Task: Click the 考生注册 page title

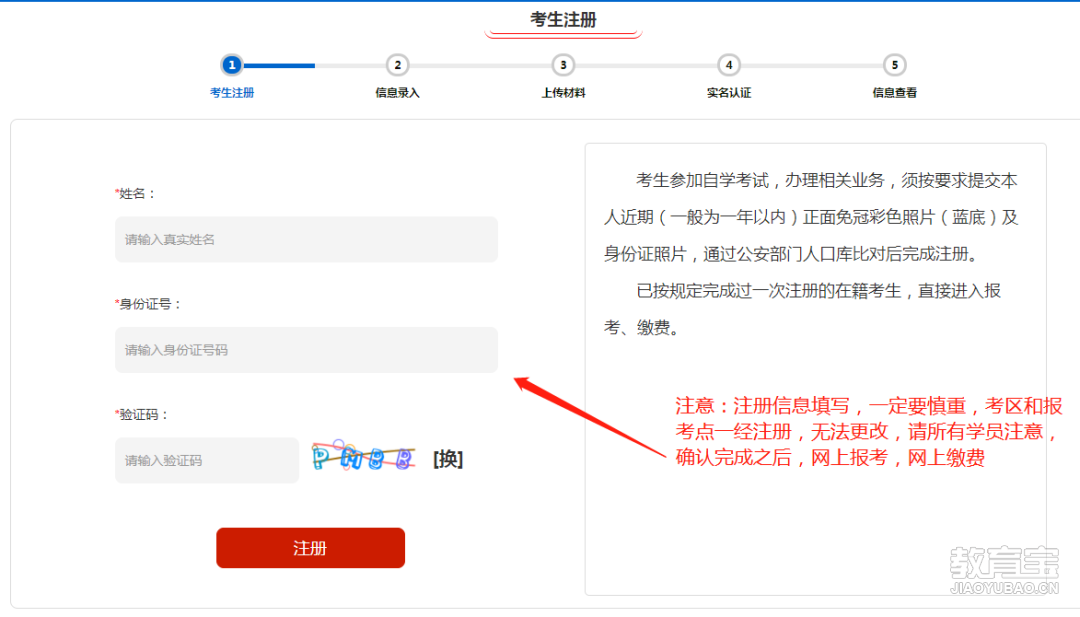Action: [x=563, y=20]
